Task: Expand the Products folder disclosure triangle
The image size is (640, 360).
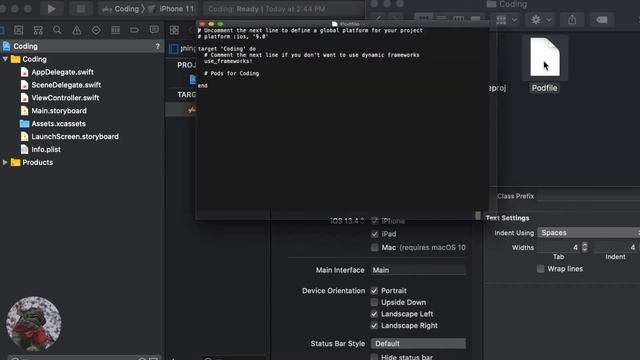Action: pyautogui.click(x=5, y=162)
